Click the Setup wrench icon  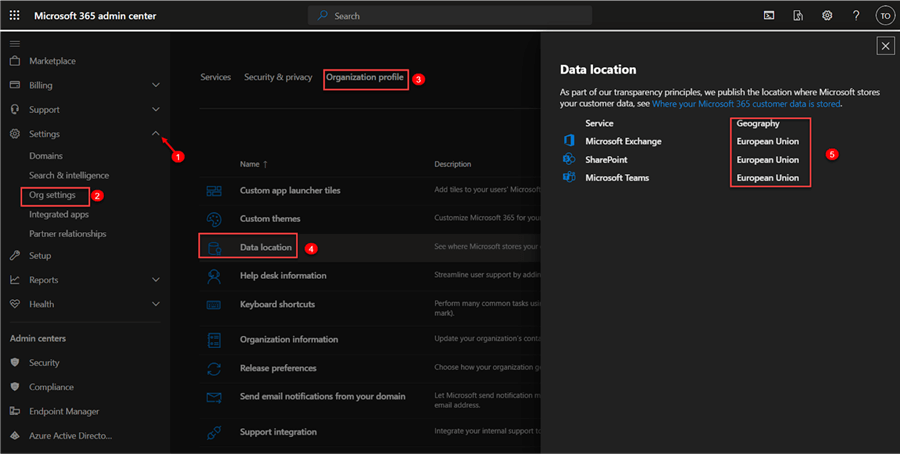(15, 255)
